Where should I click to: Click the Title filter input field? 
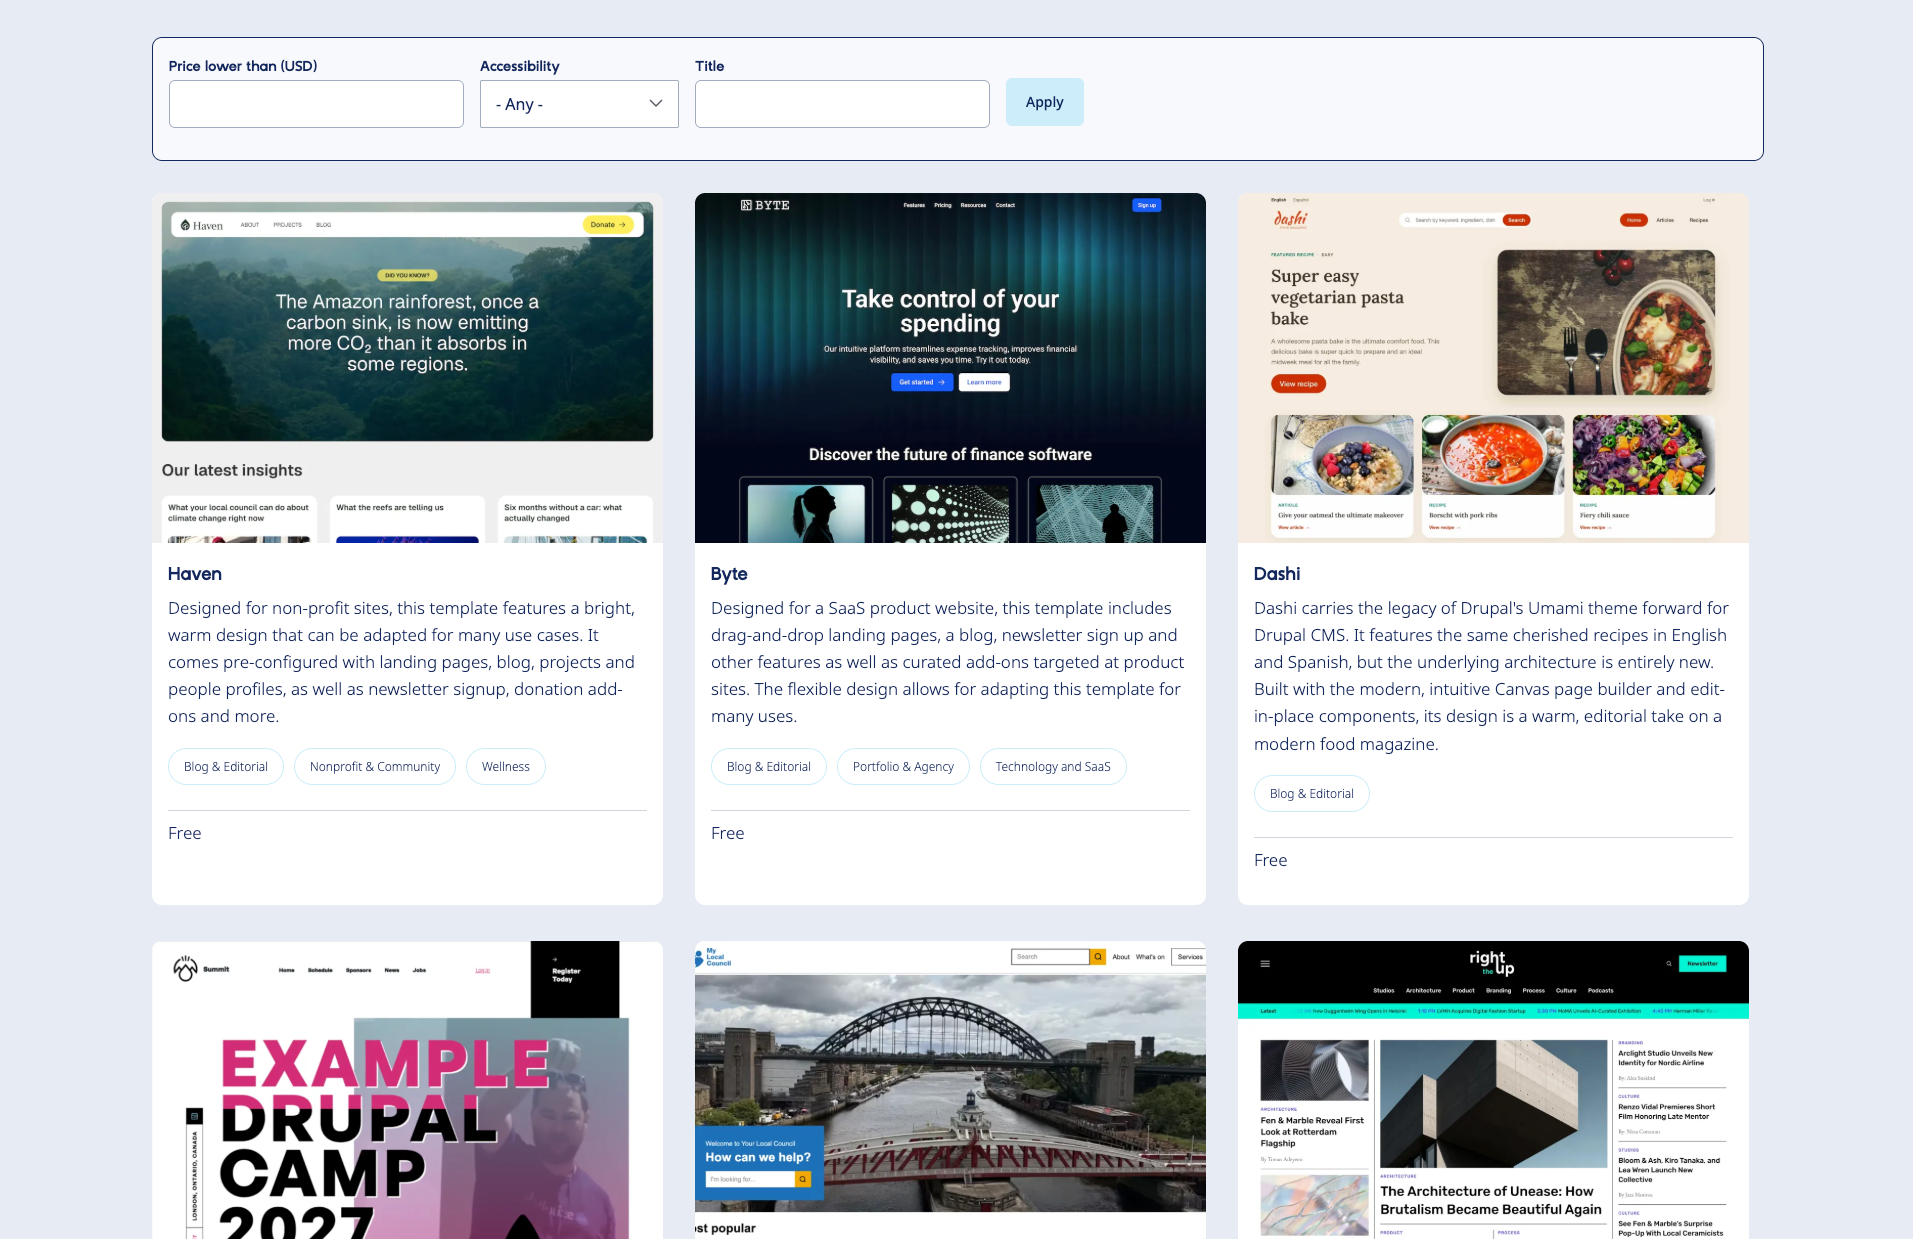click(842, 104)
